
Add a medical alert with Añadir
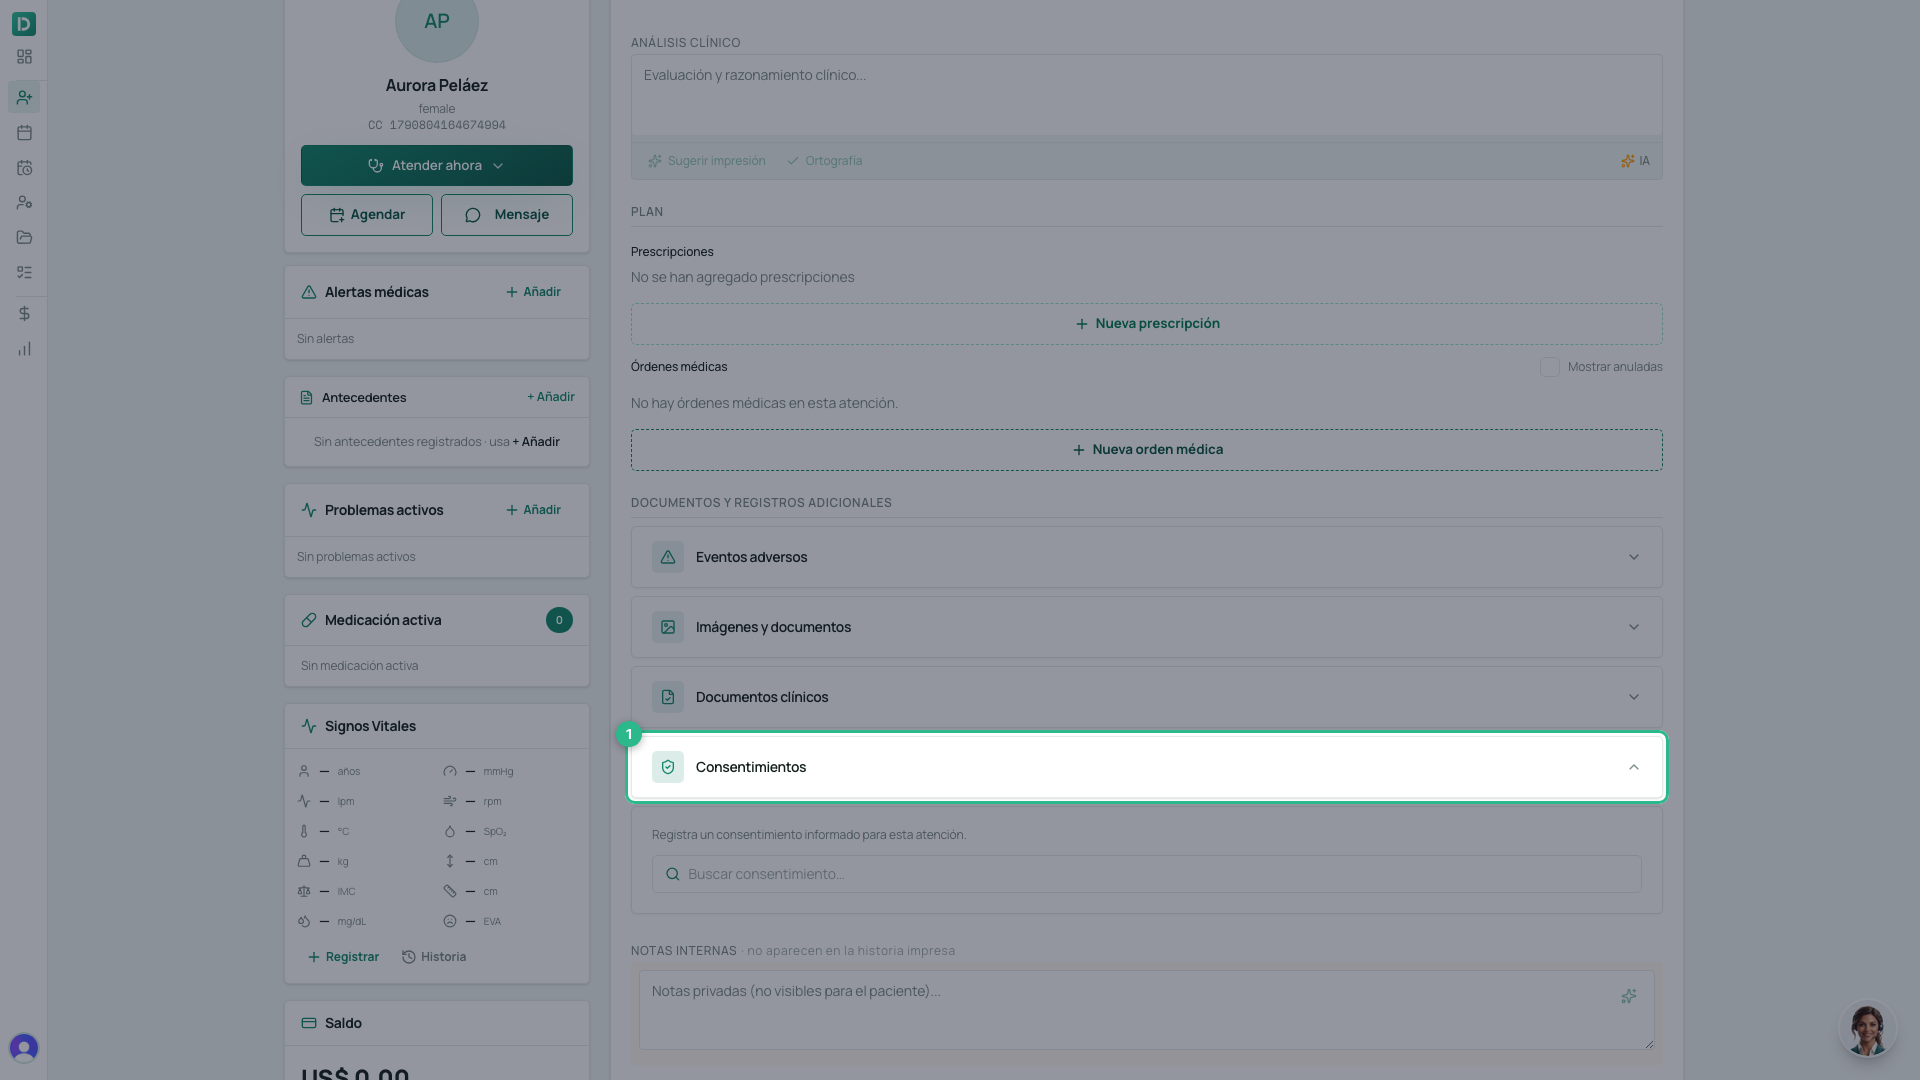pos(533,292)
